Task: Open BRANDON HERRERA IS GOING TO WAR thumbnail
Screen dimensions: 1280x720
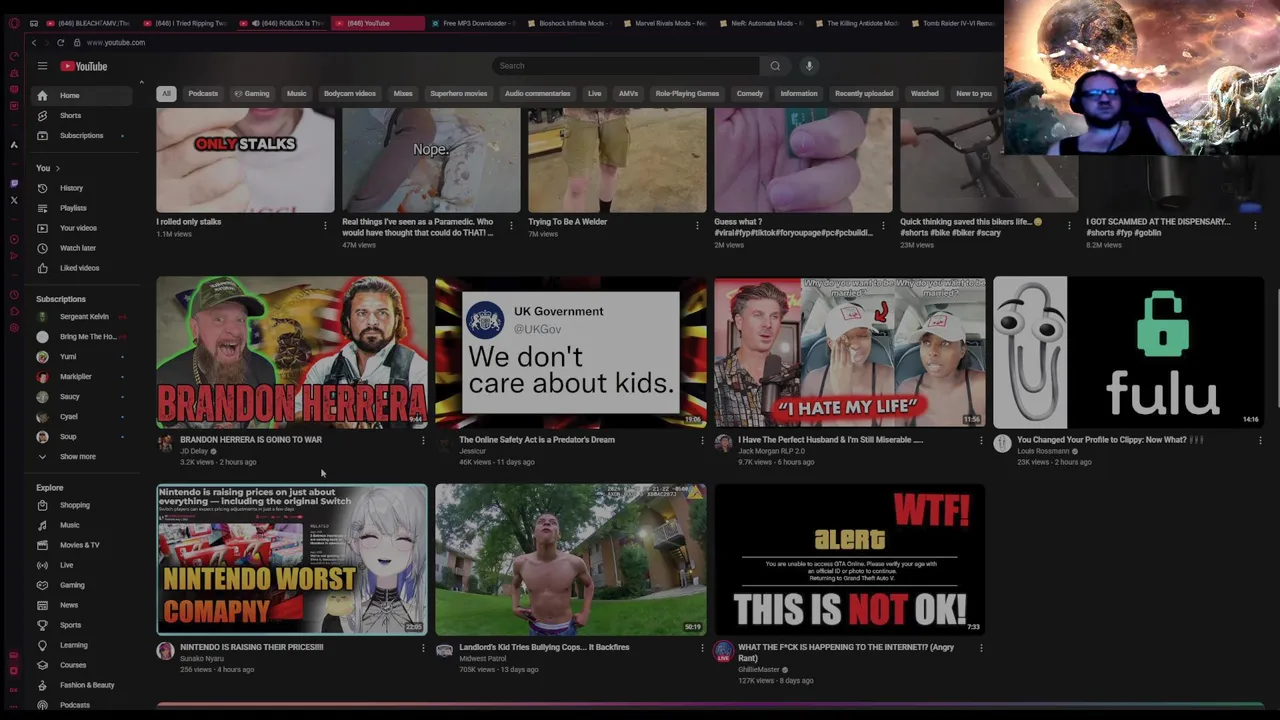Action: (292, 352)
